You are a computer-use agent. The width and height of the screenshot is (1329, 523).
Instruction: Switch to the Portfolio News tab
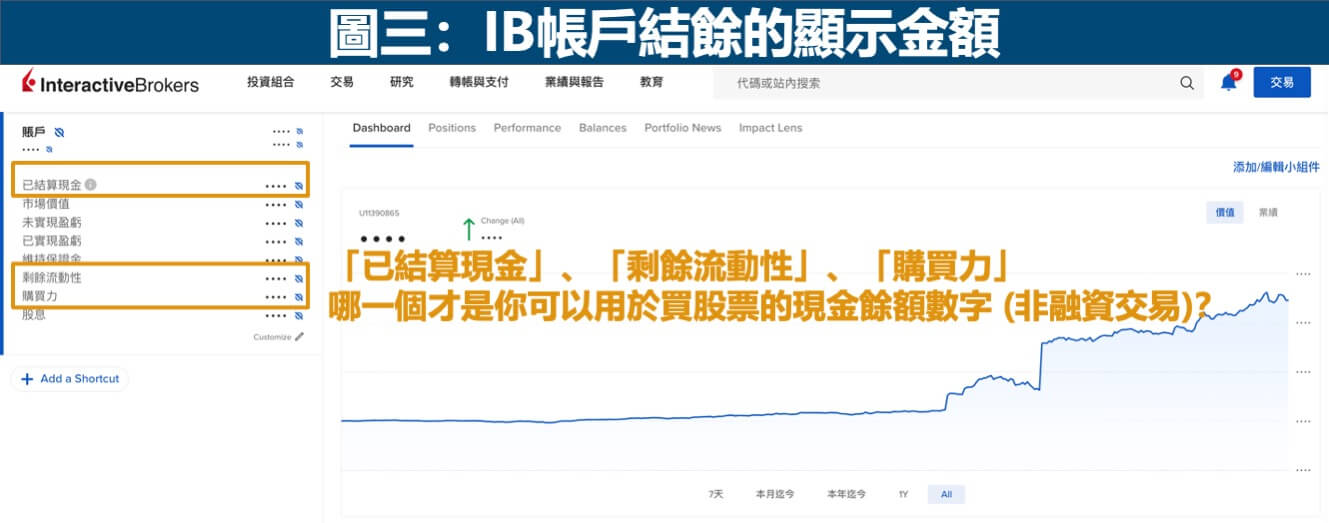pos(683,128)
